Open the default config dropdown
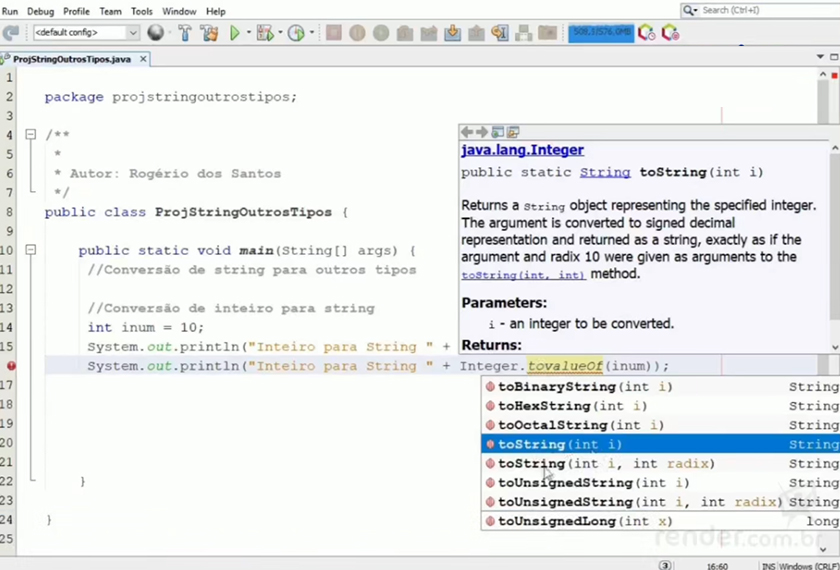Screen dimensions: 840x570 click(x=85, y=33)
